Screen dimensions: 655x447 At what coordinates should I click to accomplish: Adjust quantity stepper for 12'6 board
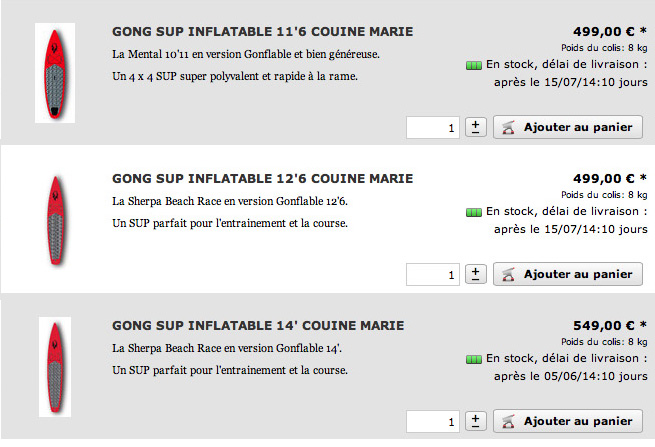[476, 274]
